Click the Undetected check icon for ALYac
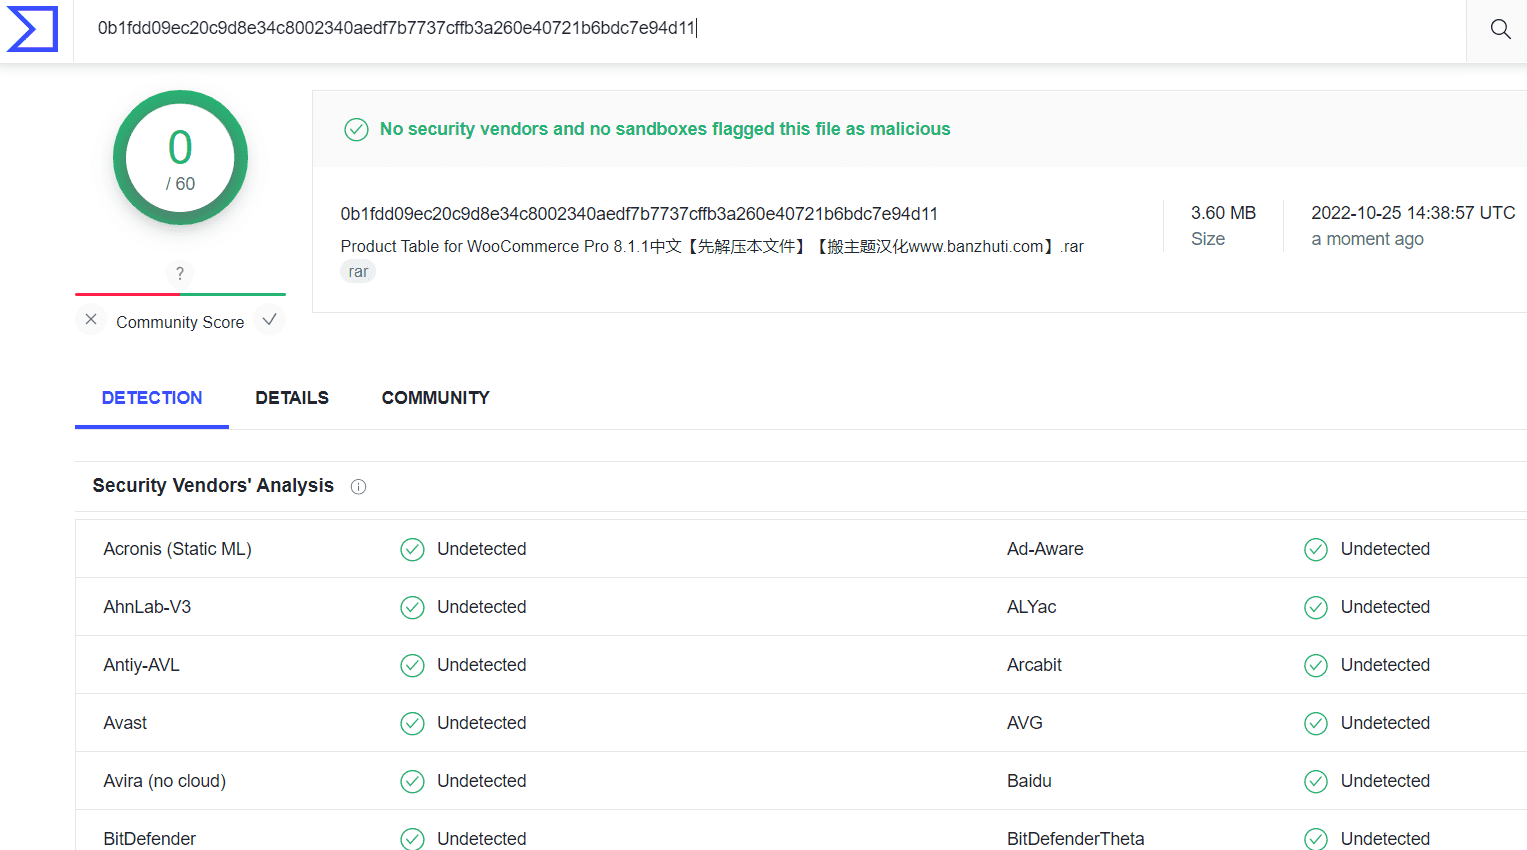Screen dimensions: 1527x850 [1316, 607]
